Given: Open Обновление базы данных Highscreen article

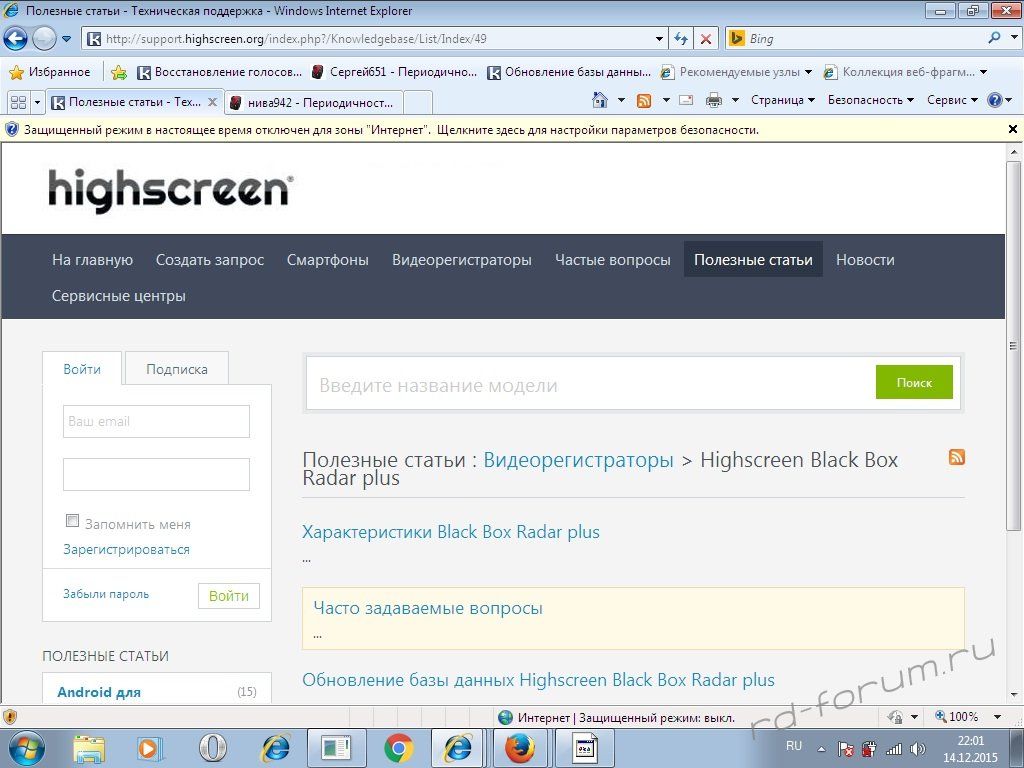Looking at the screenshot, I should click(538, 680).
